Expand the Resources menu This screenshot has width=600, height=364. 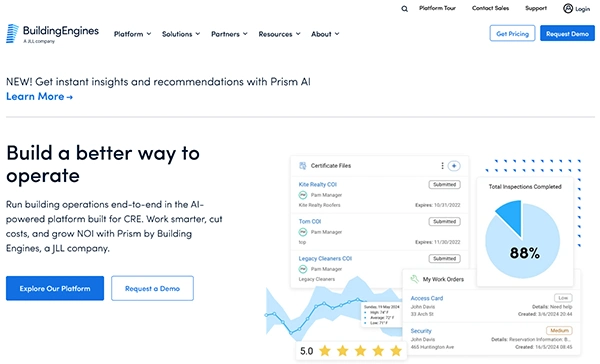[x=279, y=34]
